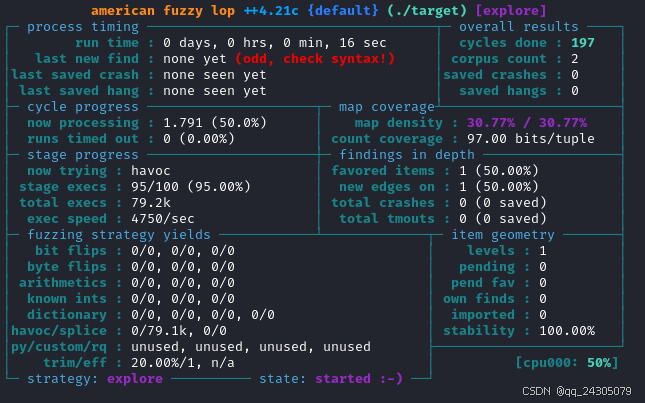
Task: Select dictionary values '0/0, 0/0, 0/0, 0/0'
Action: tap(203, 315)
